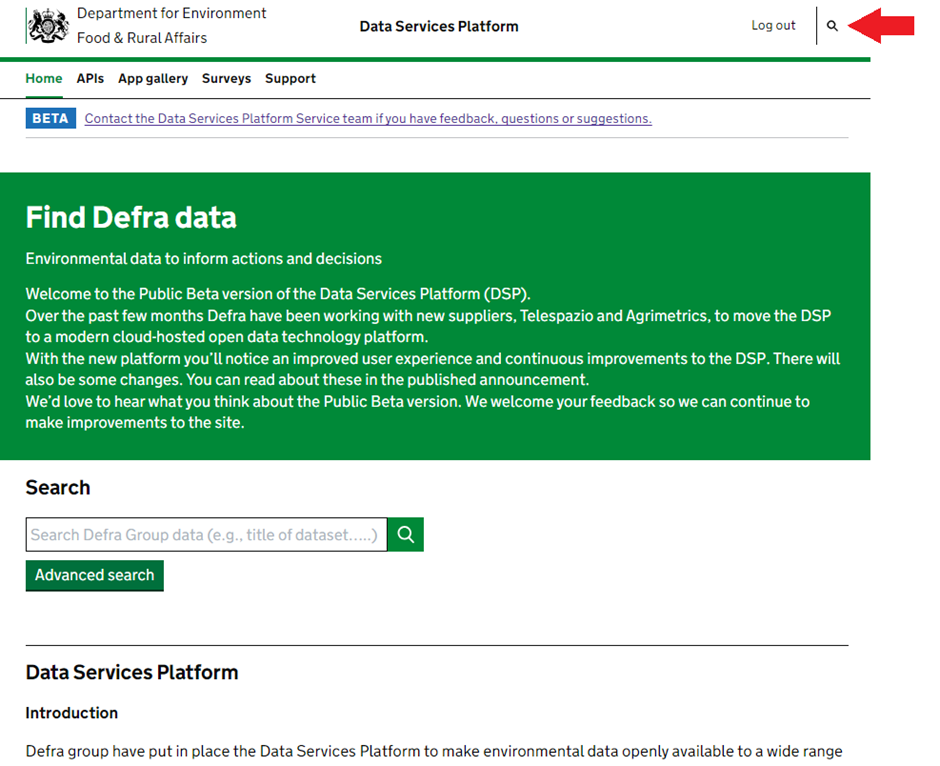Click the Search section heading
This screenshot has height=766, width=940.
point(58,488)
